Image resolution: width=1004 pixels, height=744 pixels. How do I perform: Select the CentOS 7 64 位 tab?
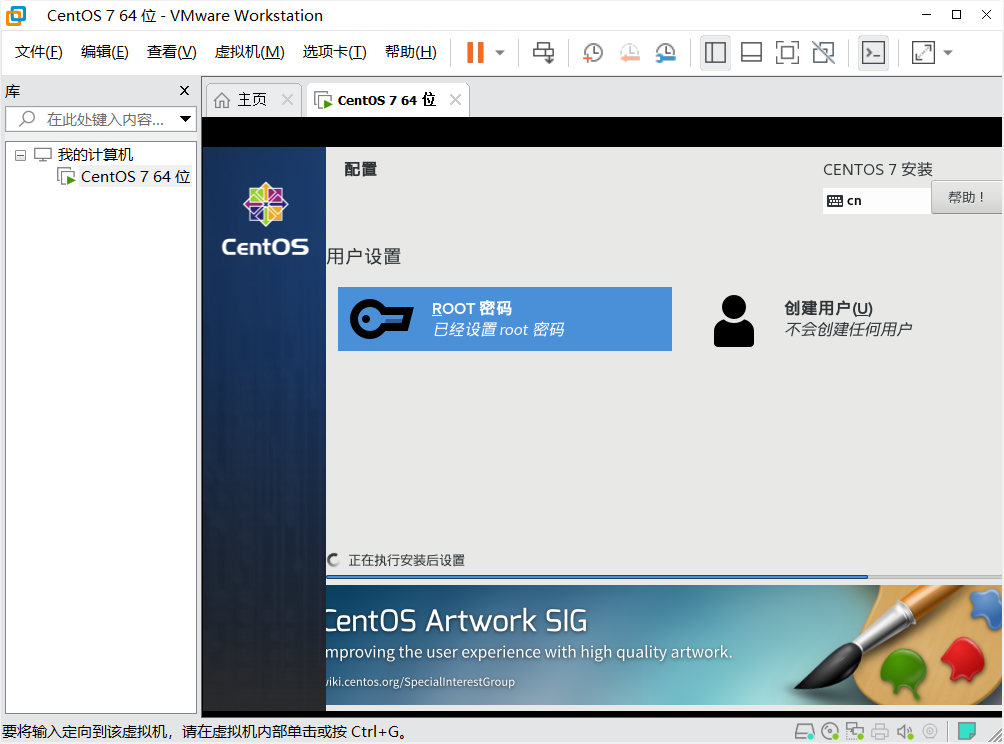pyautogui.click(x=386, y=100)
